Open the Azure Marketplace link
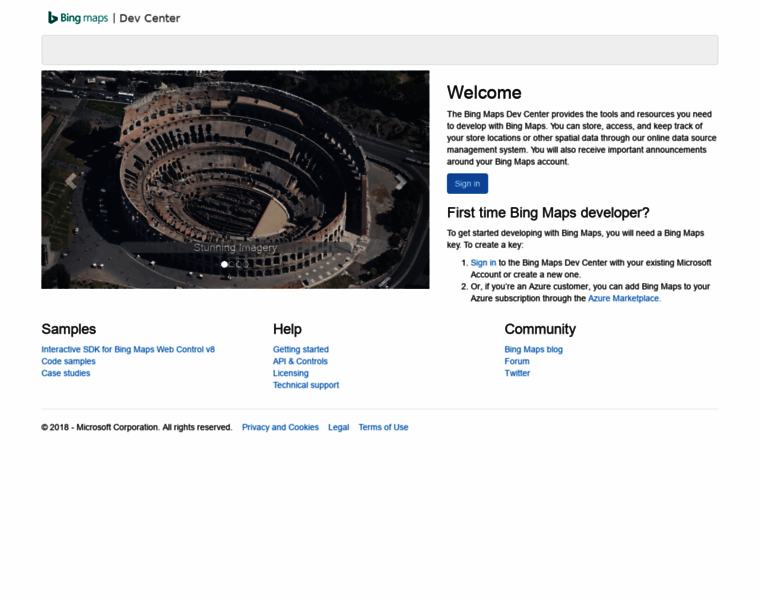The image size is (760, 600). [x=623, y=299]
